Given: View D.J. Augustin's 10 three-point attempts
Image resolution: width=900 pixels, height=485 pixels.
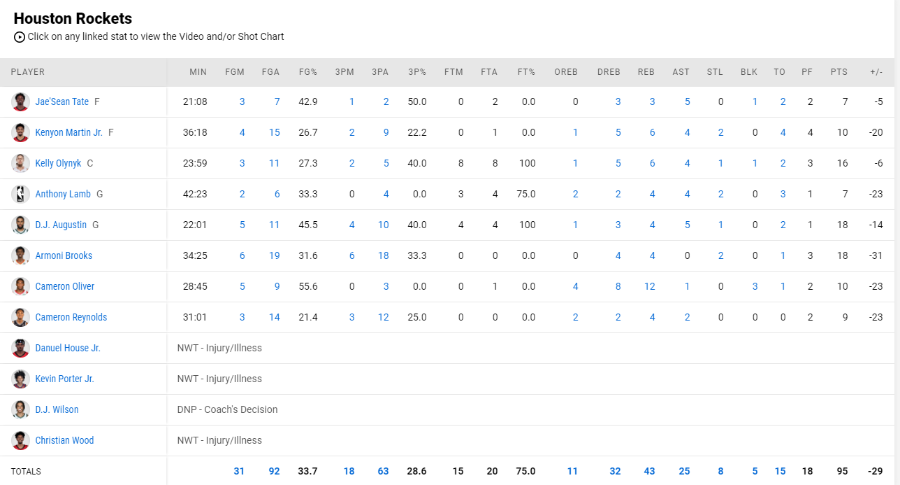Looking at the screenshot, I should point(383,224).
